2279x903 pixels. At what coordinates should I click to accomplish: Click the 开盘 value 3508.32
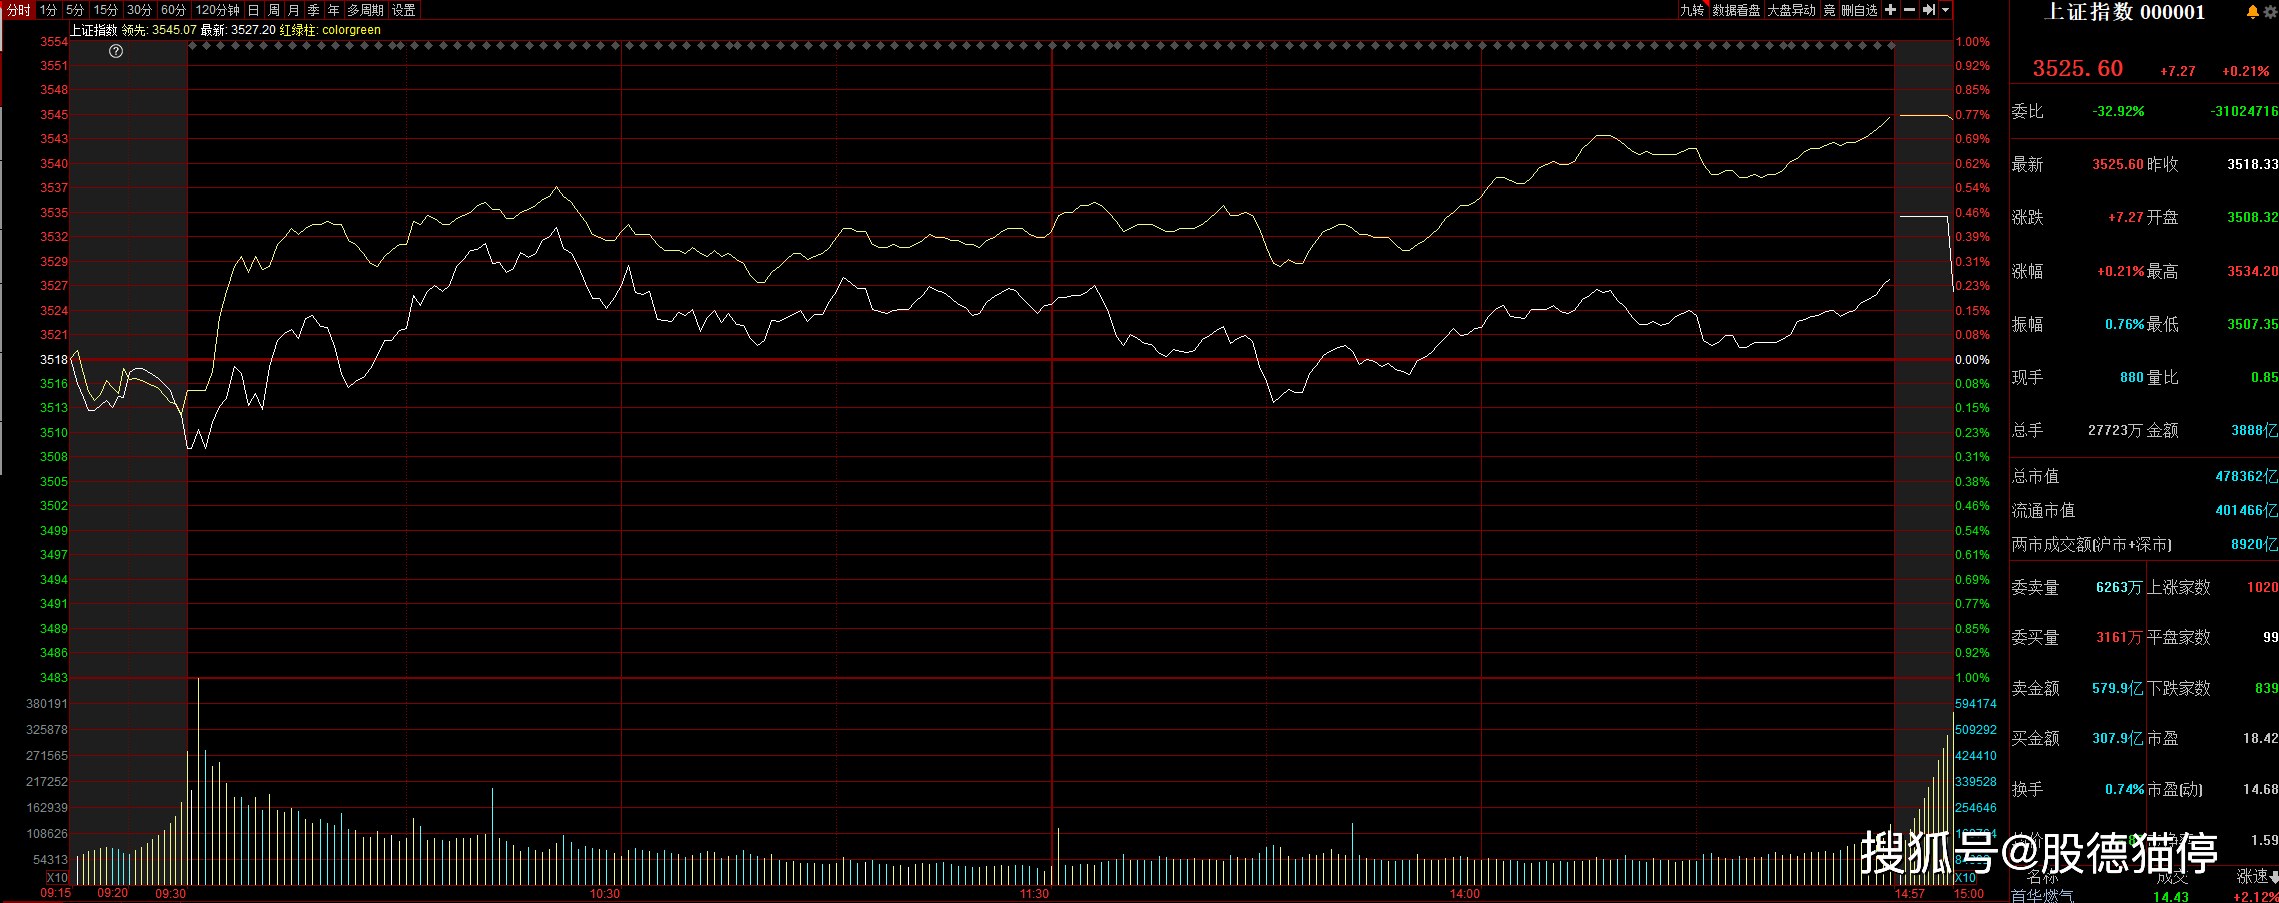pos(2252,217)
